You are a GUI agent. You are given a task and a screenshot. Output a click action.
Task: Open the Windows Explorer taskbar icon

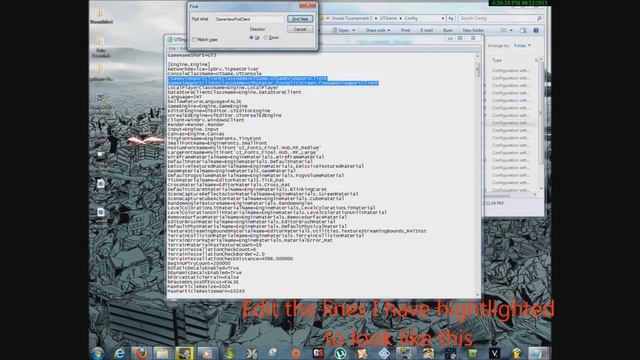[162, 353]
